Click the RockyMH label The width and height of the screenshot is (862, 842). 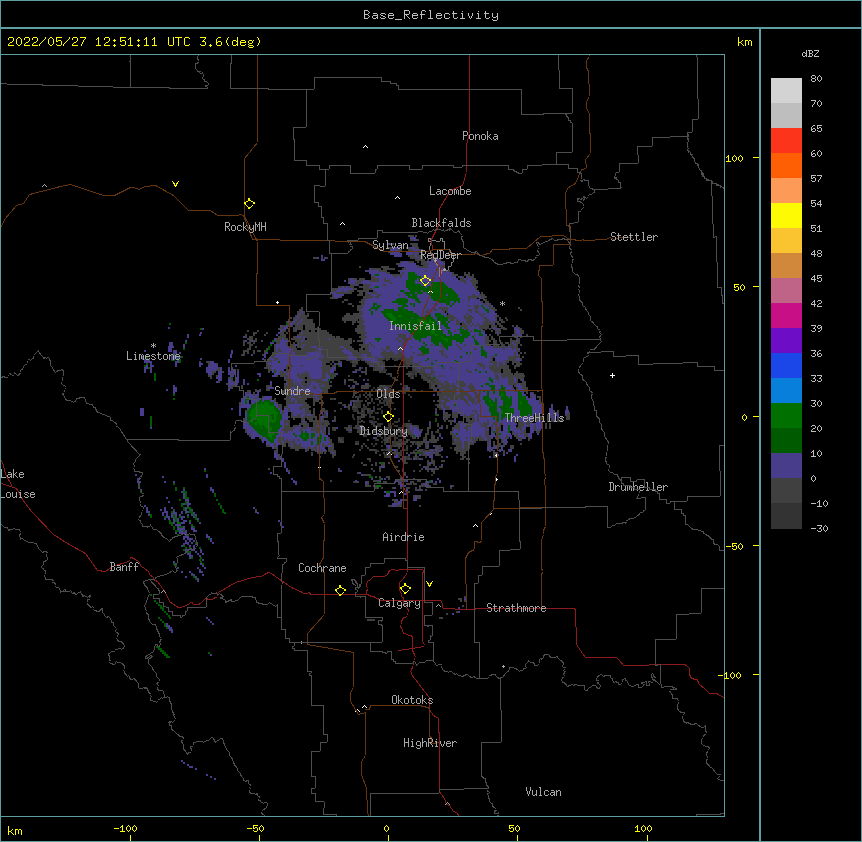245,227
